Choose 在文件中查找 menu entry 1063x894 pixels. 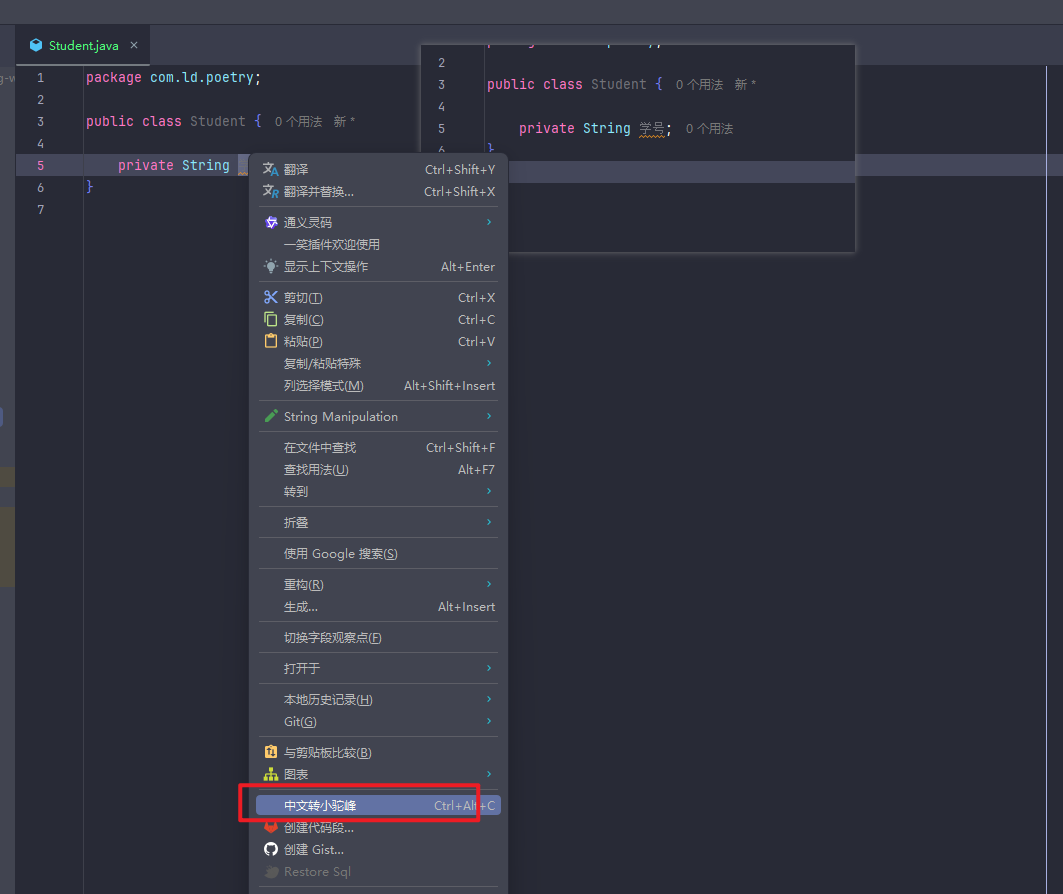tap(378, 447)
